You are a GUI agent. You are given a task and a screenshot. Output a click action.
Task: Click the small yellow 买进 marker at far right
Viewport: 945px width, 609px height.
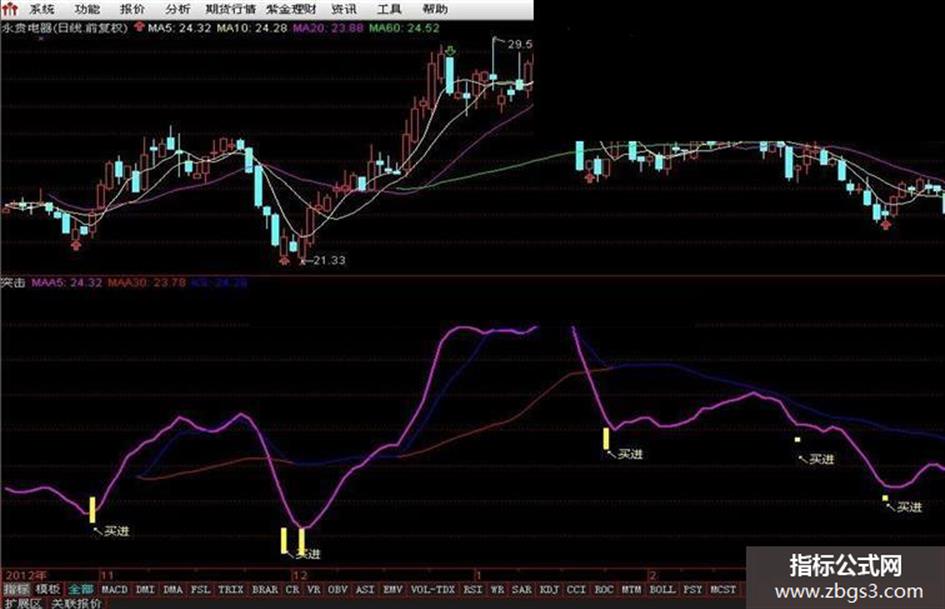(885, 498)
